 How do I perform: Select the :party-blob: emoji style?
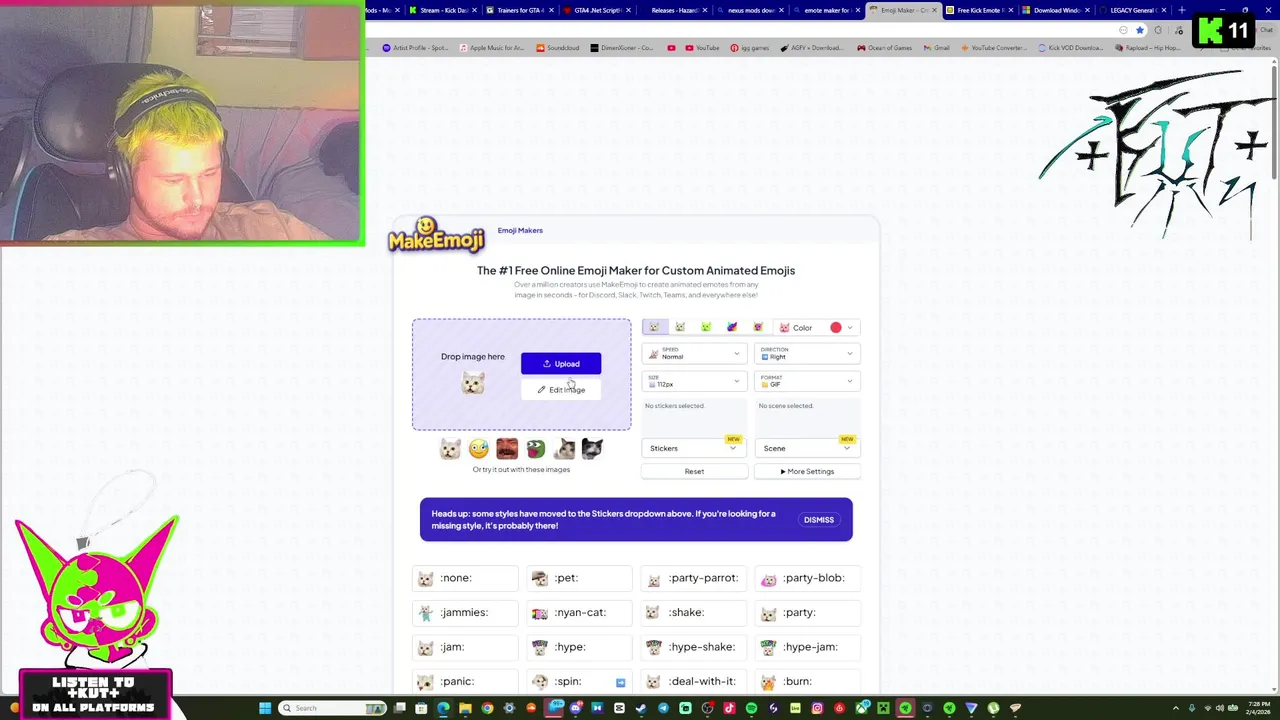(807, 578)
